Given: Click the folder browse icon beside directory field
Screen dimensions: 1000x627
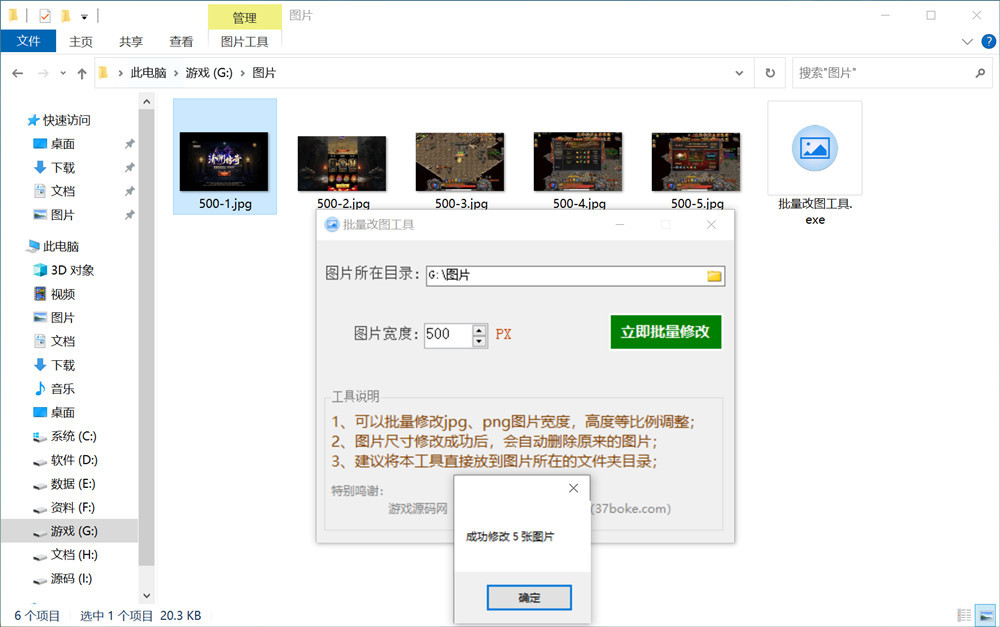Looking at the screenshot, I should click(714, 276).
